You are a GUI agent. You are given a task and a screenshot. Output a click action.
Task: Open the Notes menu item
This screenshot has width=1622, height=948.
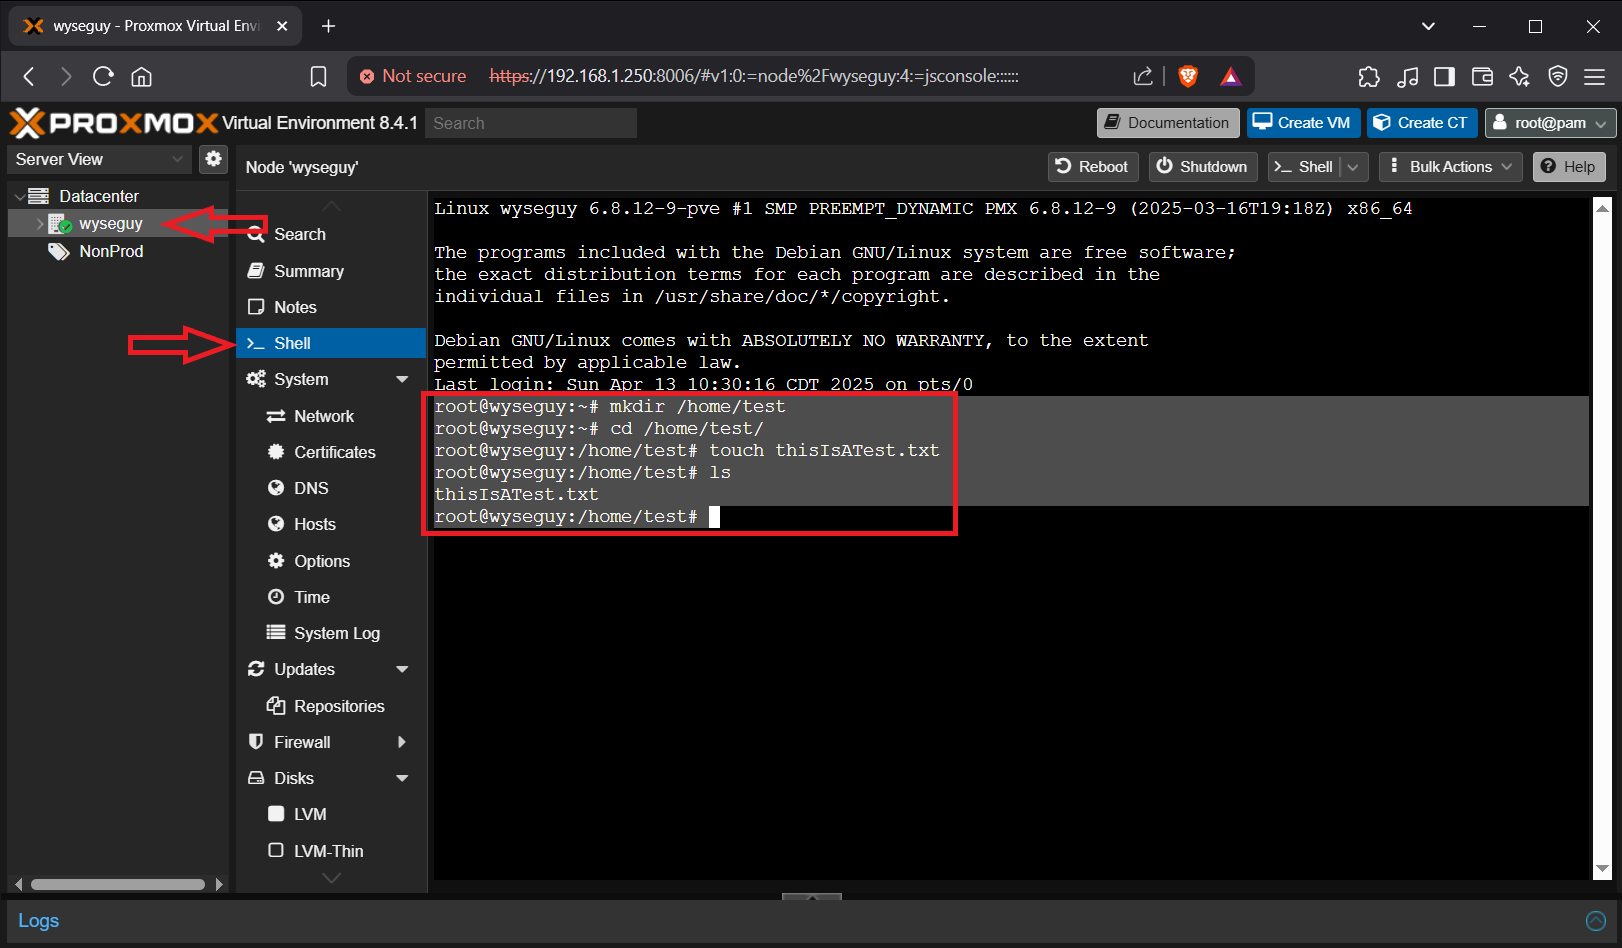[x=331, y=307]
